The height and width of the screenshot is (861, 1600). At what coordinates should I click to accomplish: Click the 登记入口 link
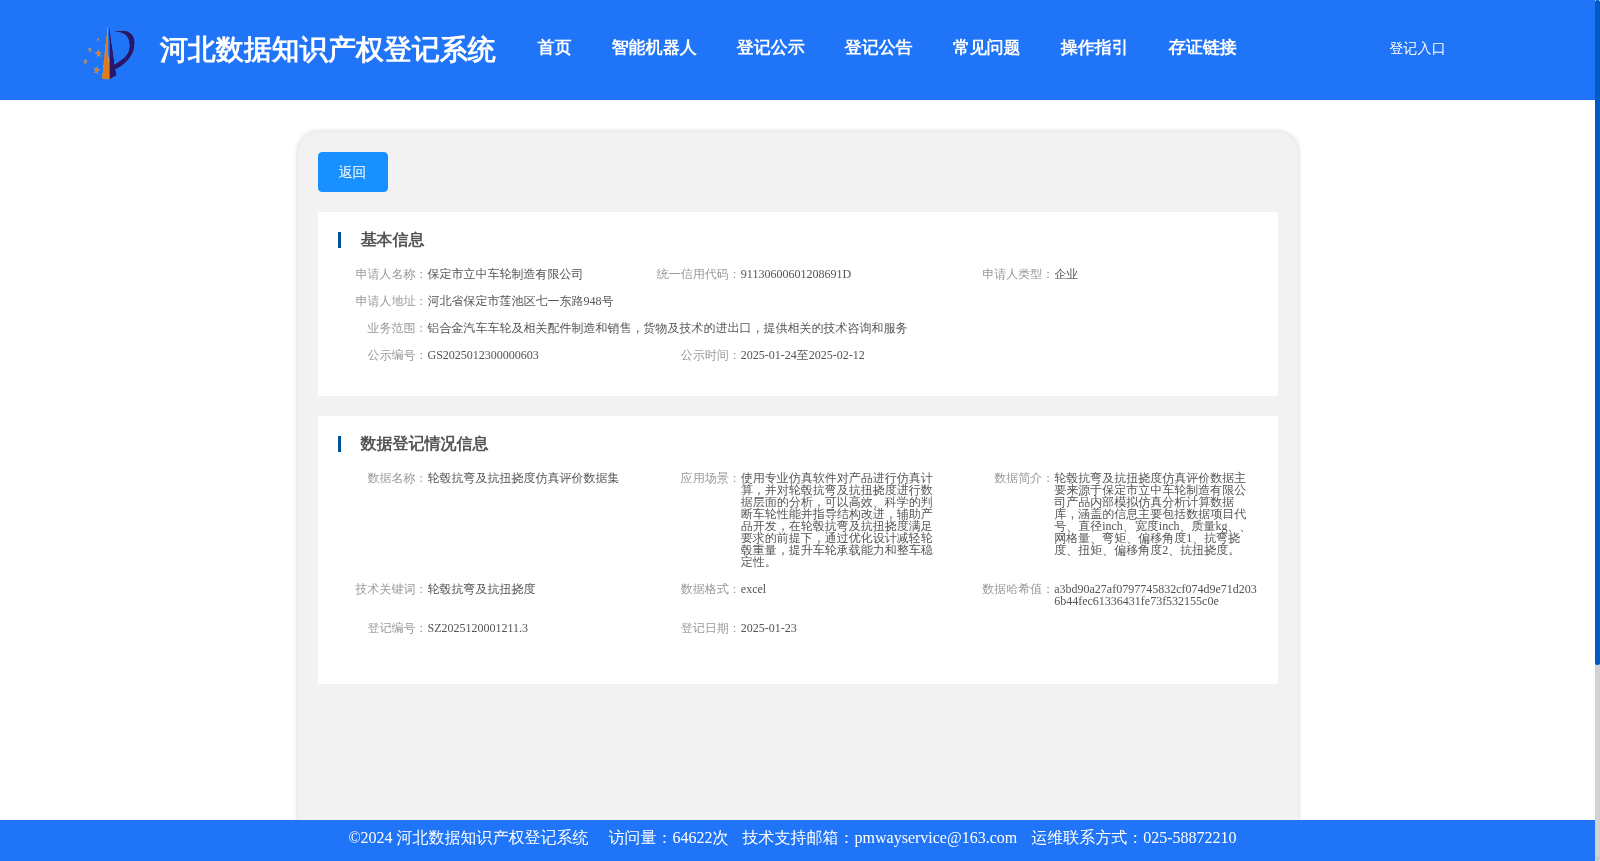[x=1417, y=48]
